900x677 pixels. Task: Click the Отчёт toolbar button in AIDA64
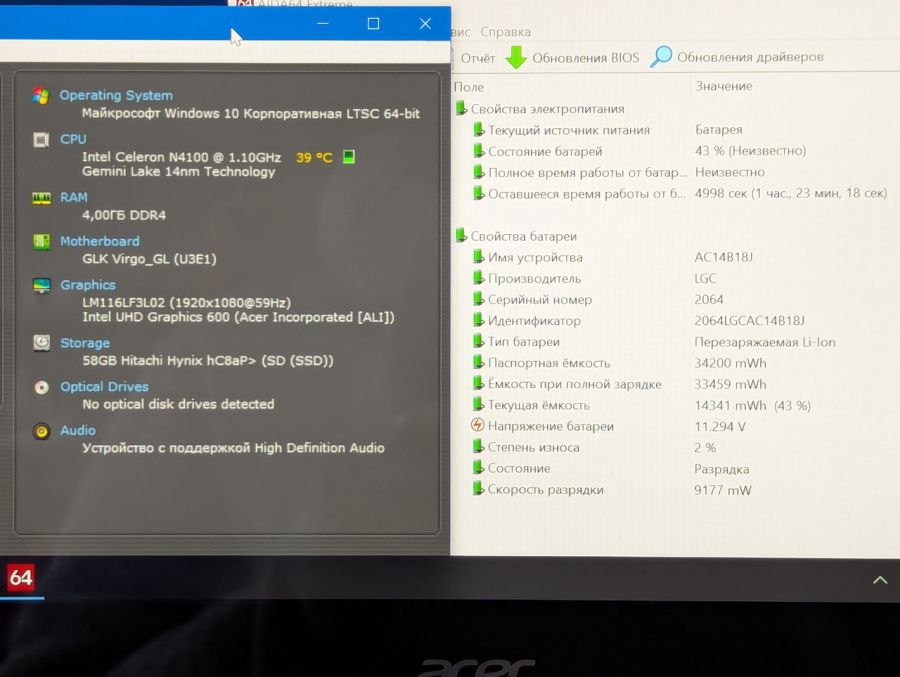(478, 58)
